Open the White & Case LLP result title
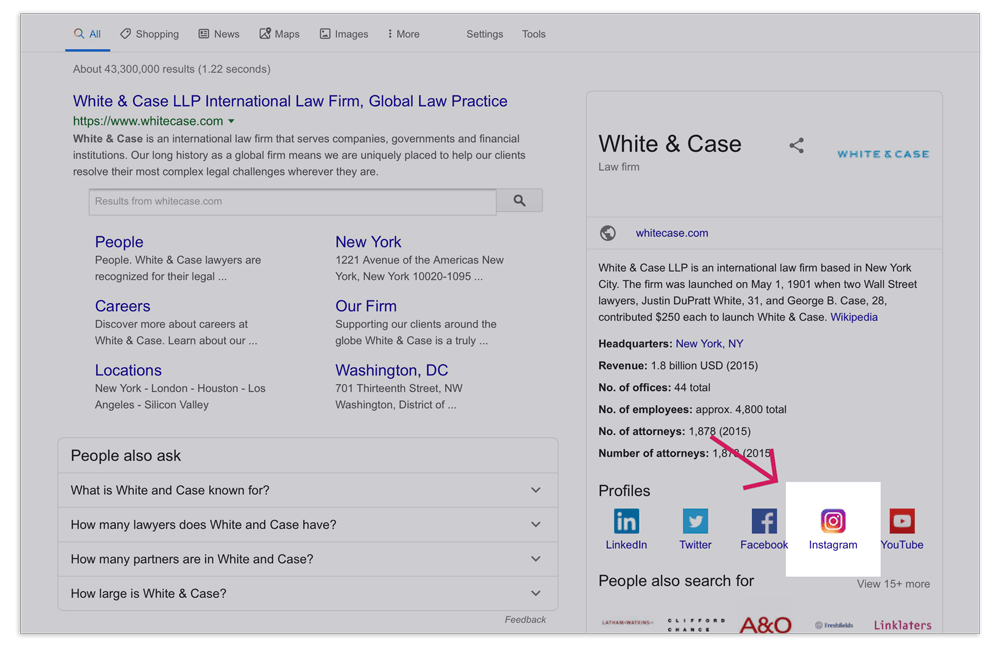 click(x=290, y=101)
